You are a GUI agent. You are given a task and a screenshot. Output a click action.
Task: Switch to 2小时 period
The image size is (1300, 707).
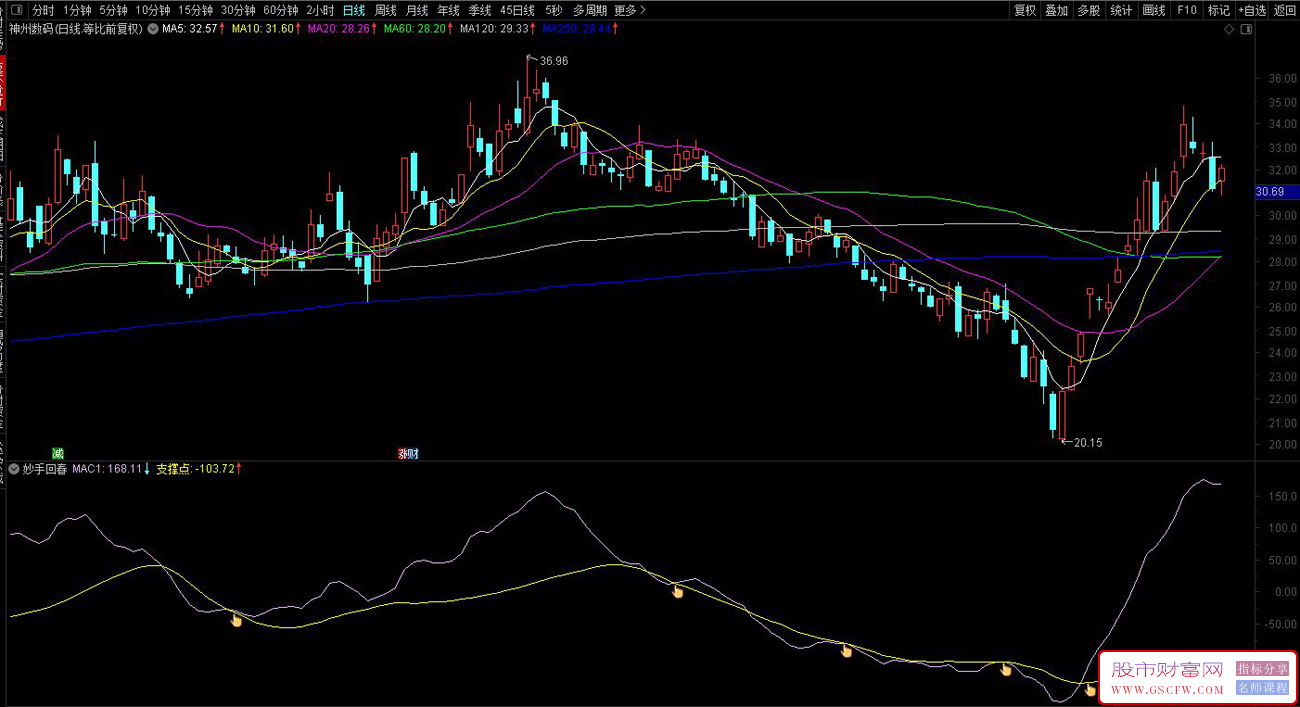(320, 10)
